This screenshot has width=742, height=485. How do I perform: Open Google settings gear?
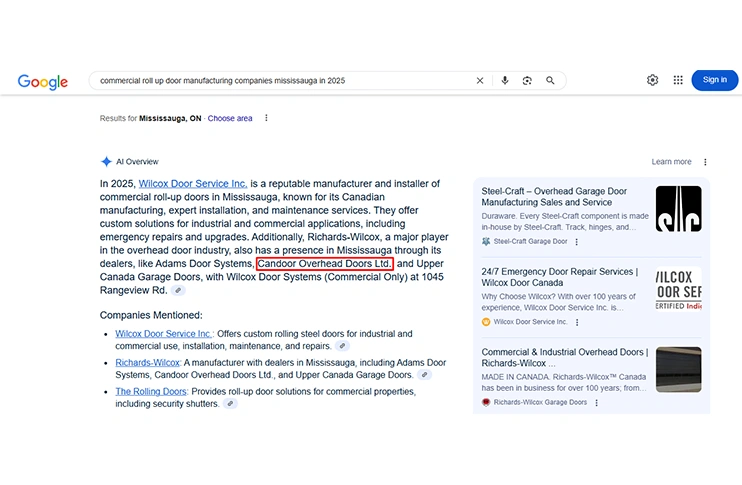pyautogui.click(x=652, y=80)
